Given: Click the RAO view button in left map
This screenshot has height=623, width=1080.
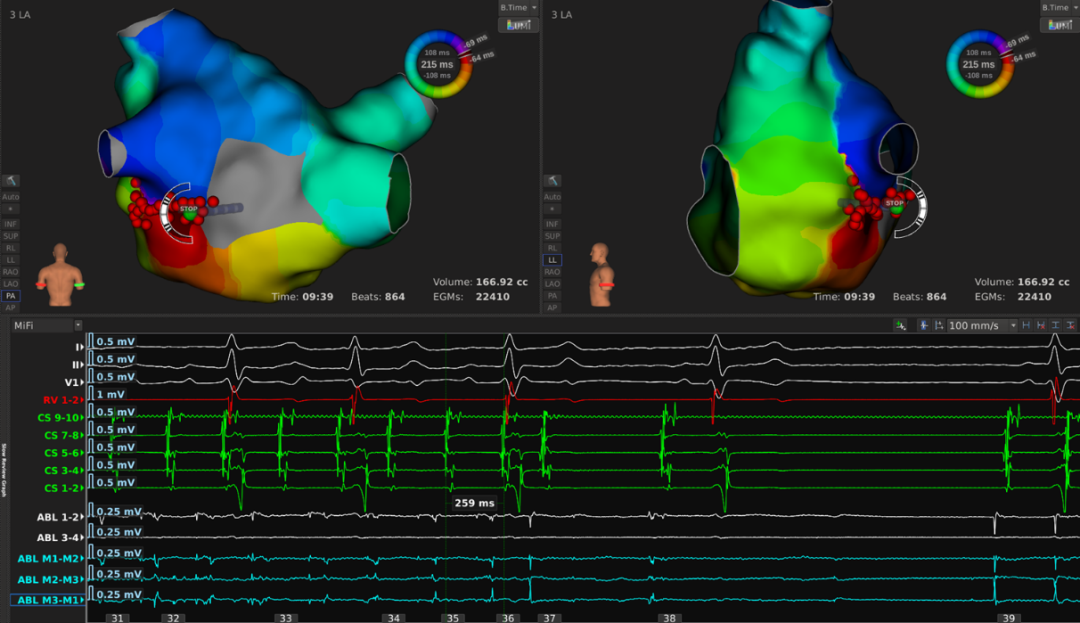Looking at the screenshot, I should coord(11,272).
